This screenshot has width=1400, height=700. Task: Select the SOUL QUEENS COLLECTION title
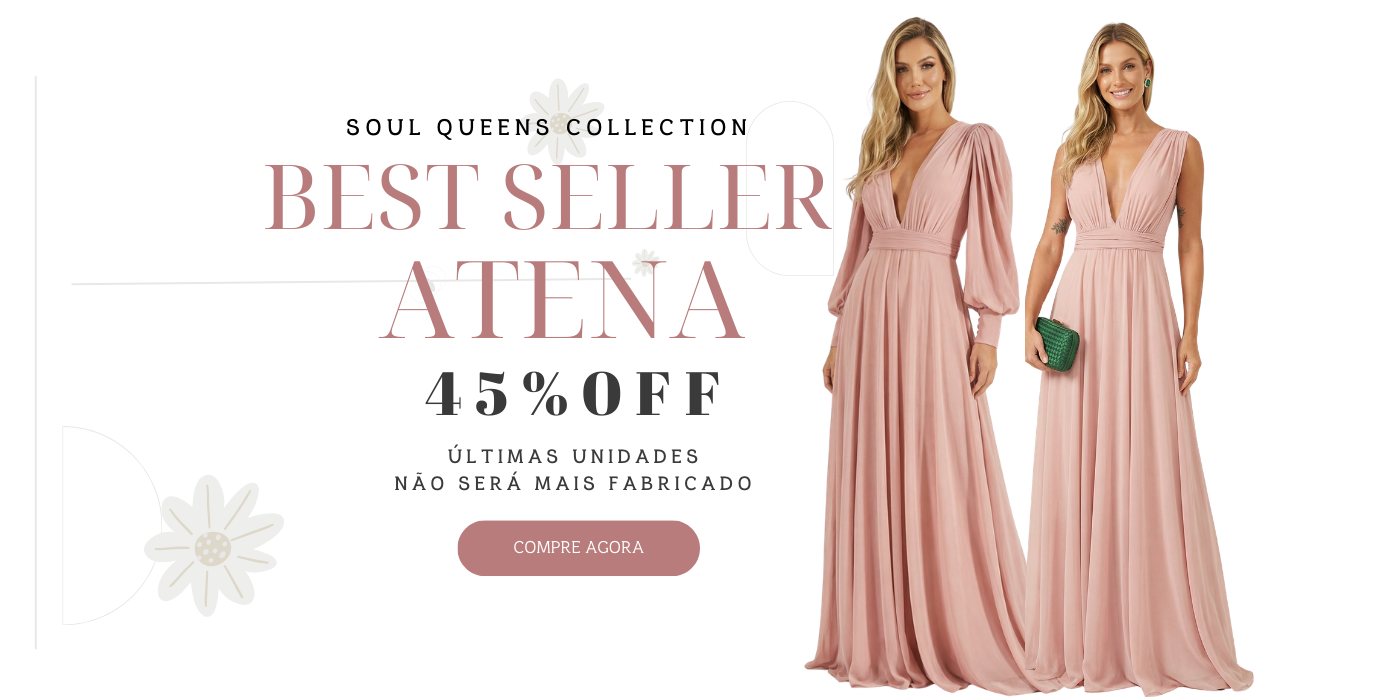tap(548, 128)
